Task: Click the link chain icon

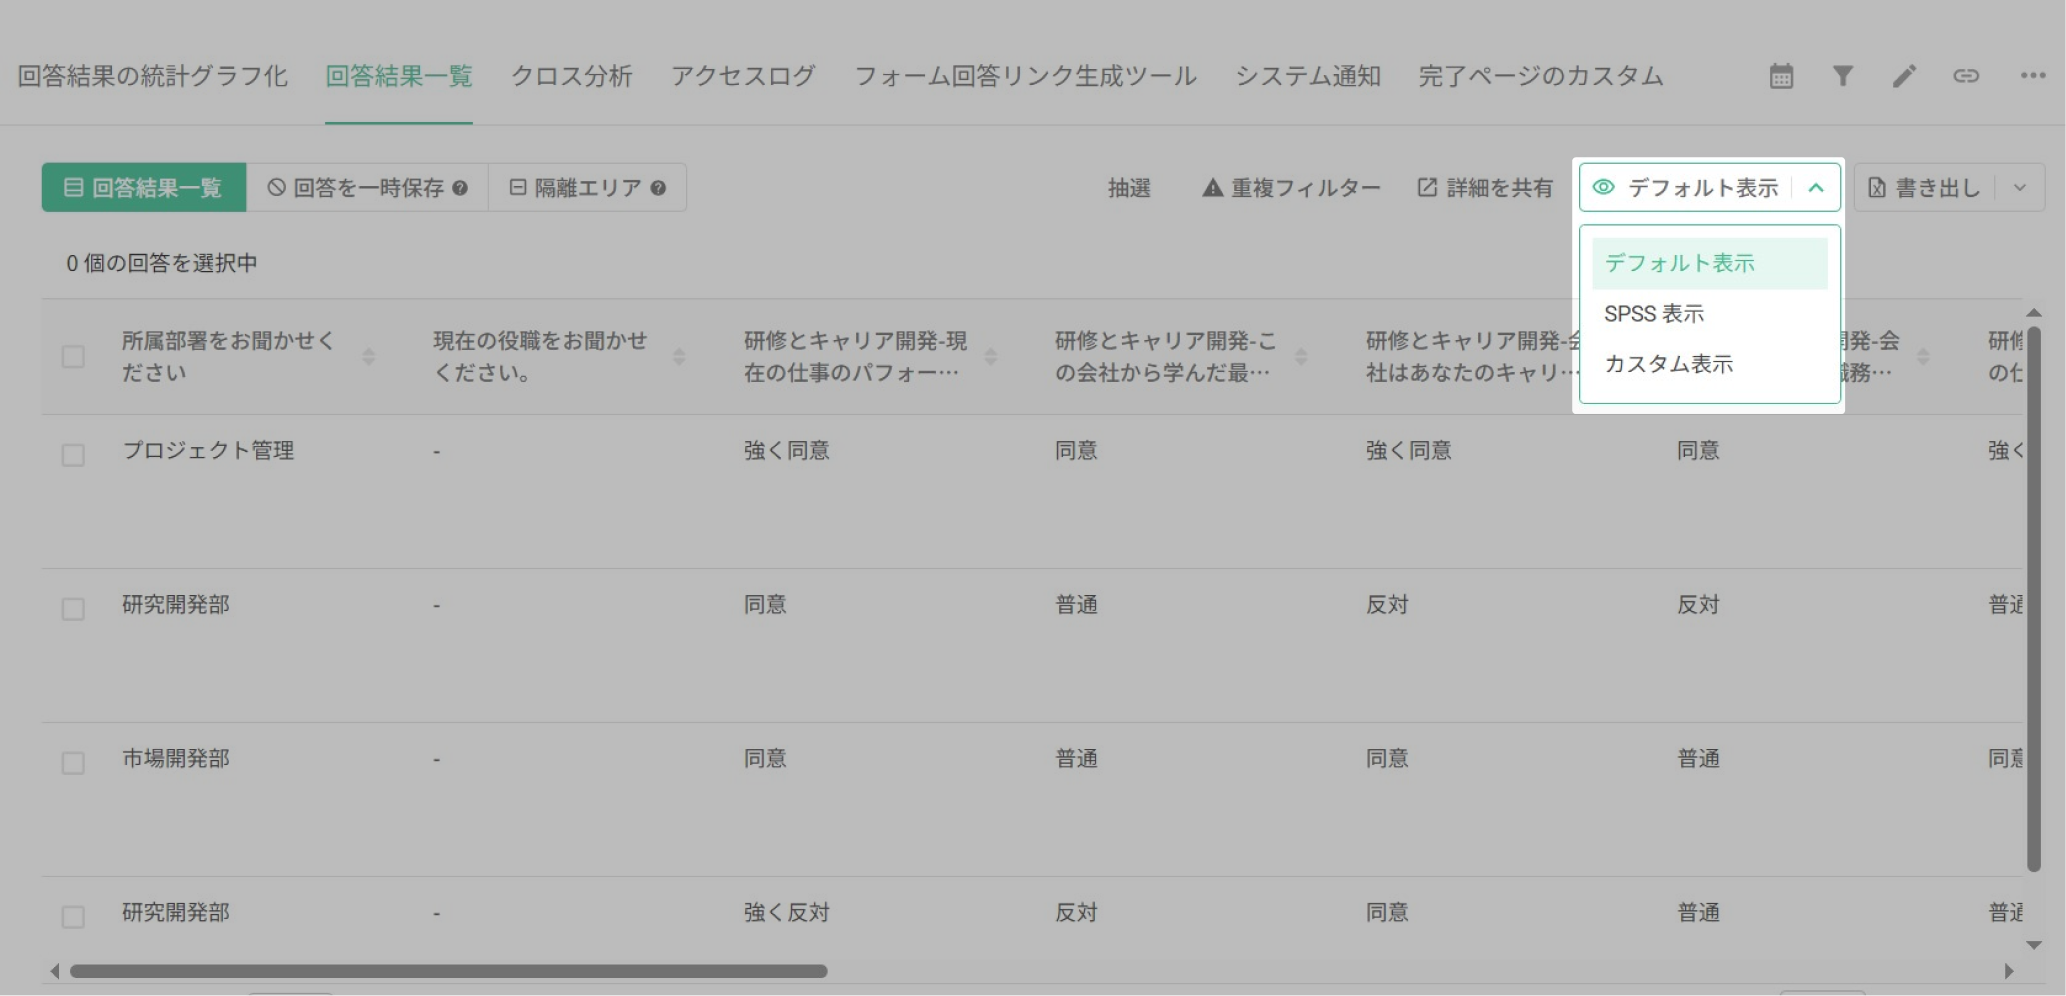Action: 1966,76
